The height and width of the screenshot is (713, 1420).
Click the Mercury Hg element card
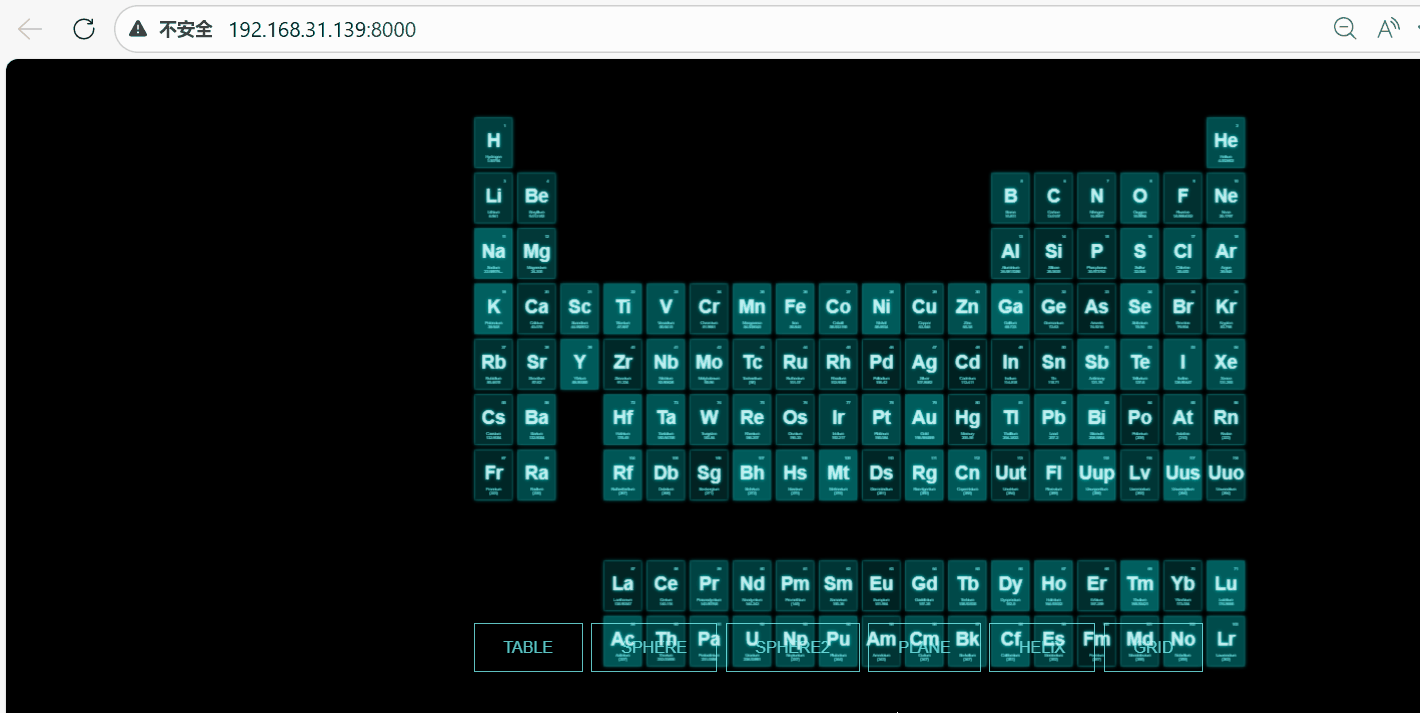pyautogui.click(x=968, y=420)
